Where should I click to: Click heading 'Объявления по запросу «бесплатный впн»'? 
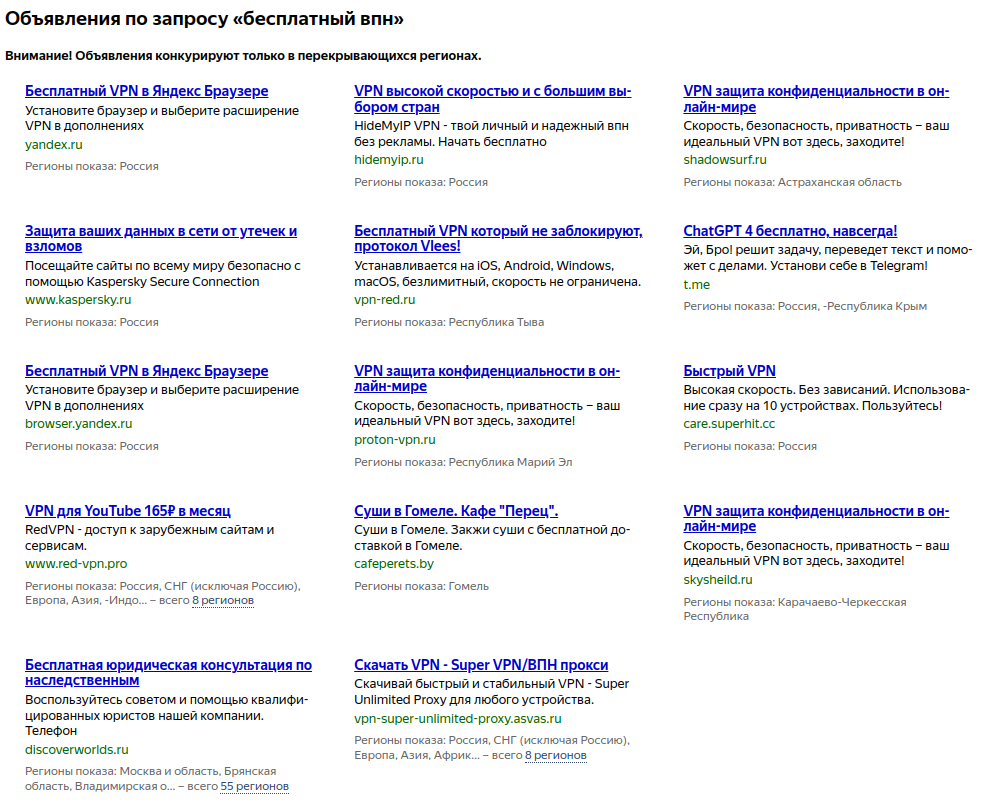[x=205, y=19]
